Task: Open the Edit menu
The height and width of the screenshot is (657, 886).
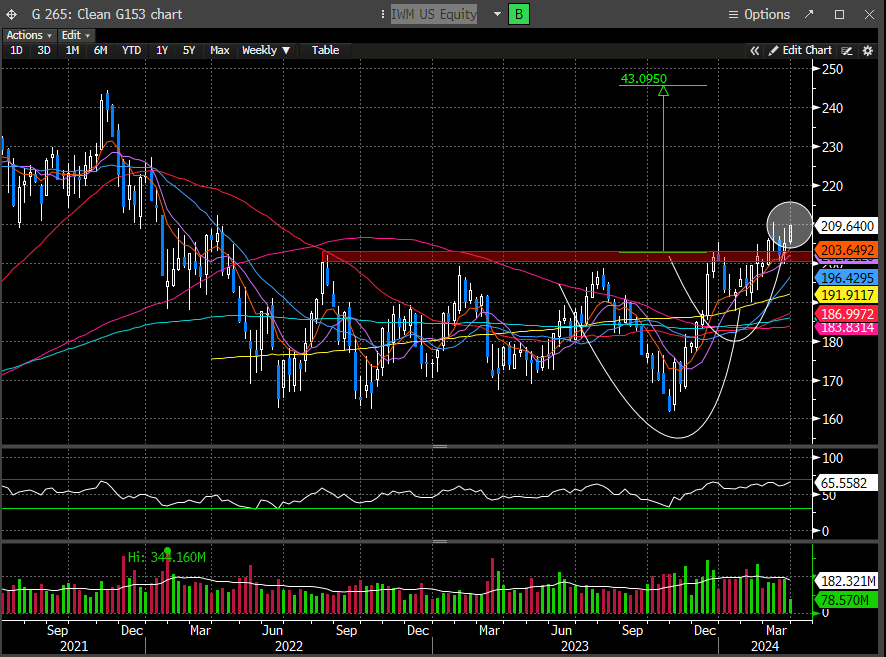Action: 73,35
